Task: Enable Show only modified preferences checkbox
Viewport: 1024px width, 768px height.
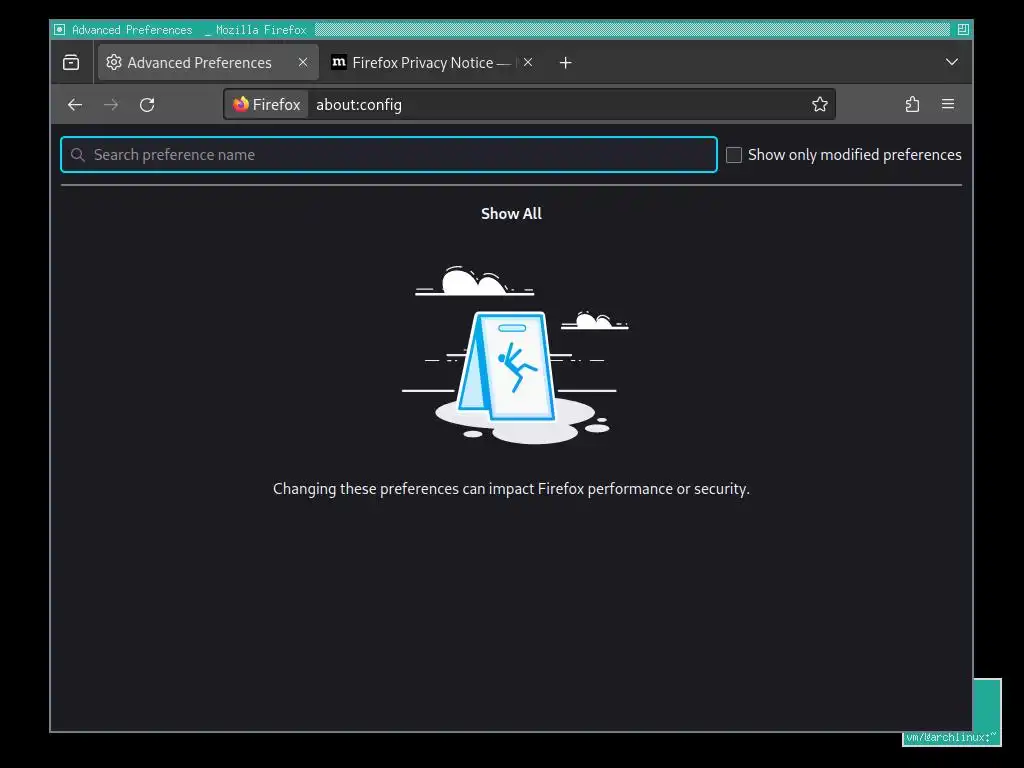Action: coord(734,155)
